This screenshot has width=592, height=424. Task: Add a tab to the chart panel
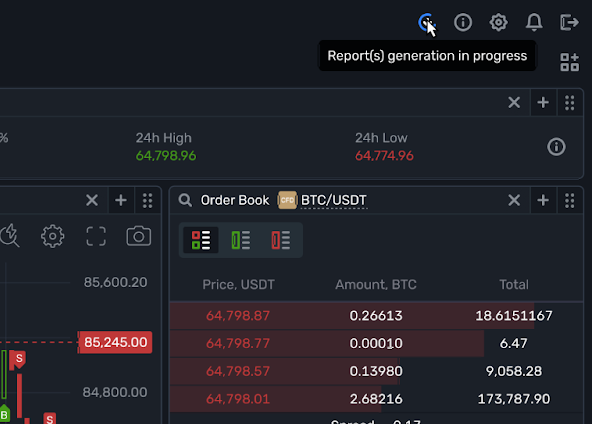coord(121,200)
